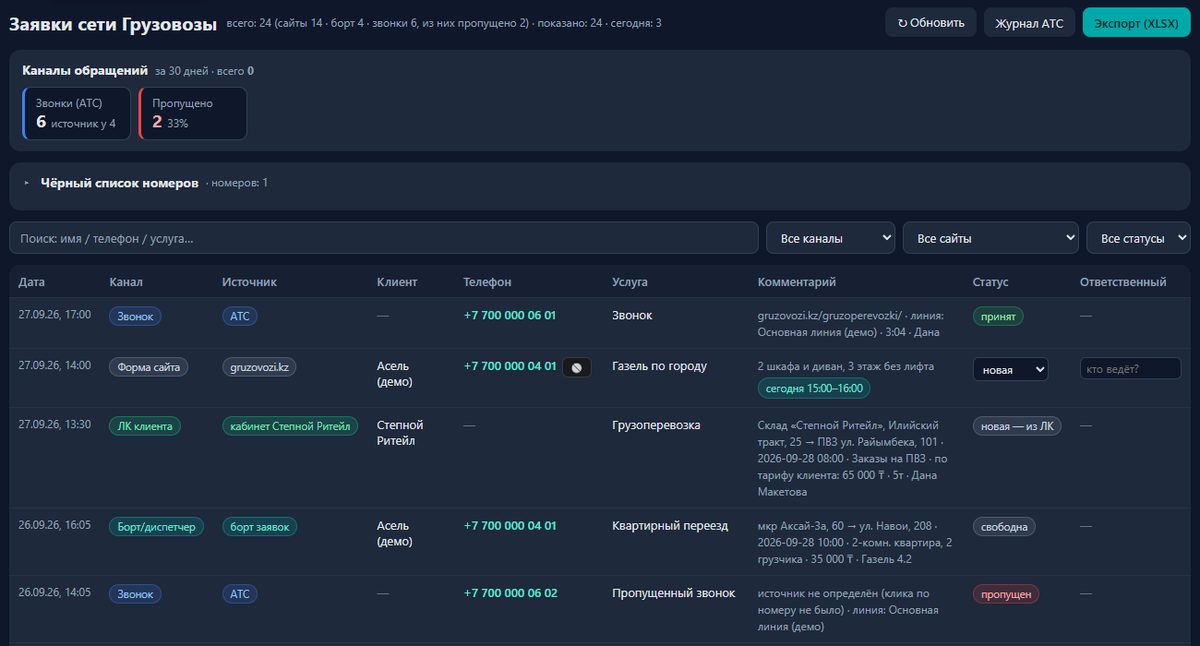
Task: Click the Газель по городу service cell
Action: click(659, 366)
